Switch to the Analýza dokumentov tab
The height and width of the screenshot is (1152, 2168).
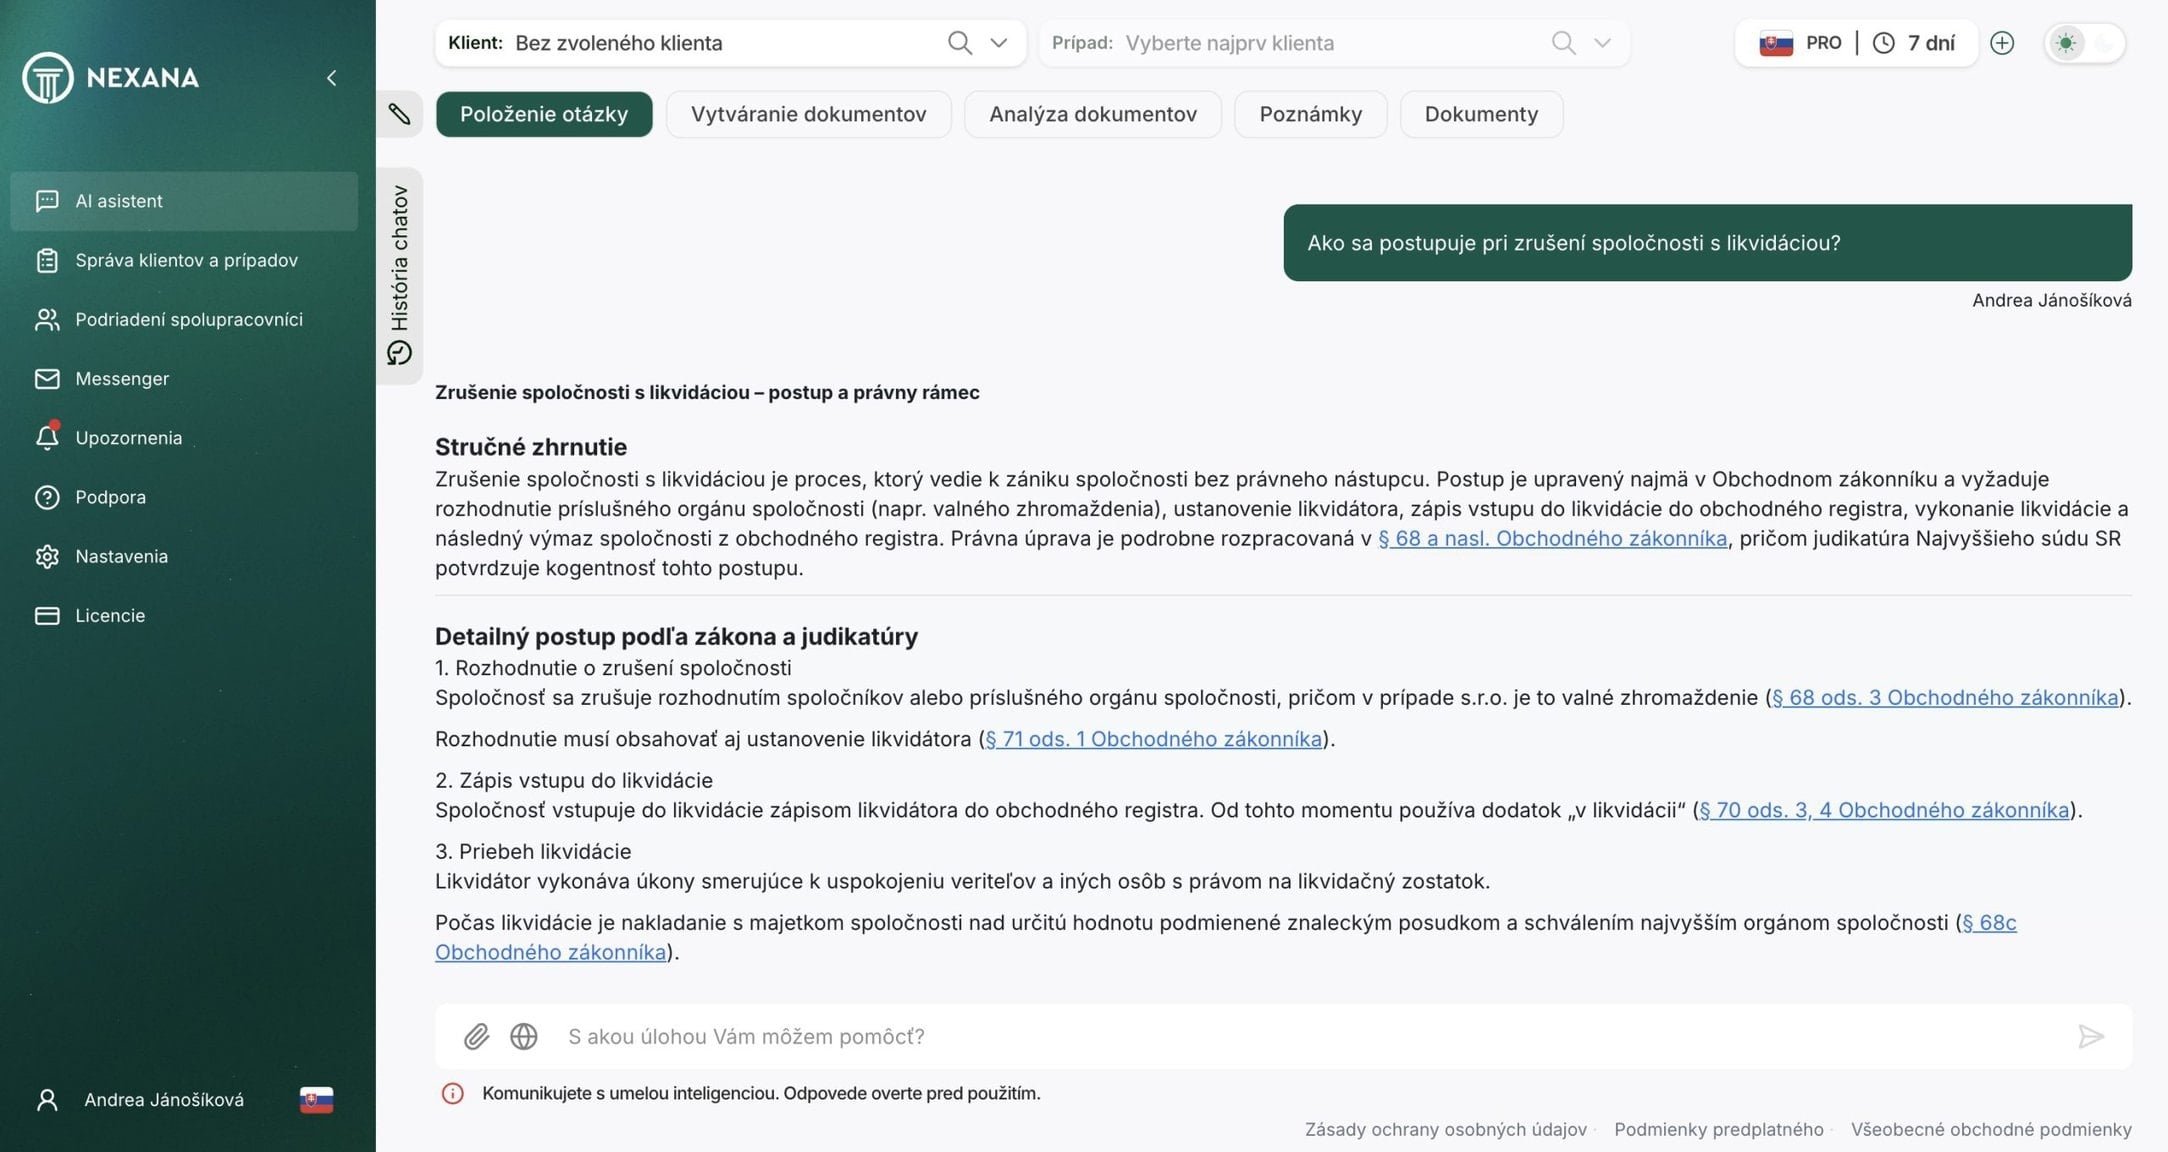pyautogui.click(x=1092, y=114)
